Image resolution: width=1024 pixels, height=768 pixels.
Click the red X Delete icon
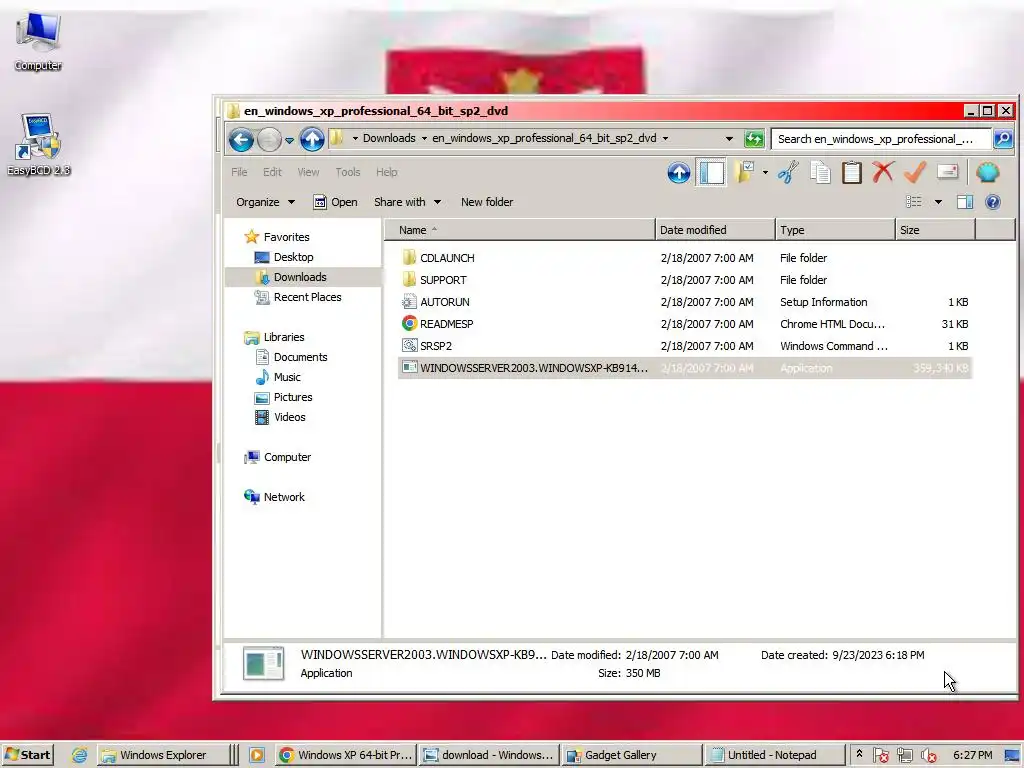pos(883,172)
